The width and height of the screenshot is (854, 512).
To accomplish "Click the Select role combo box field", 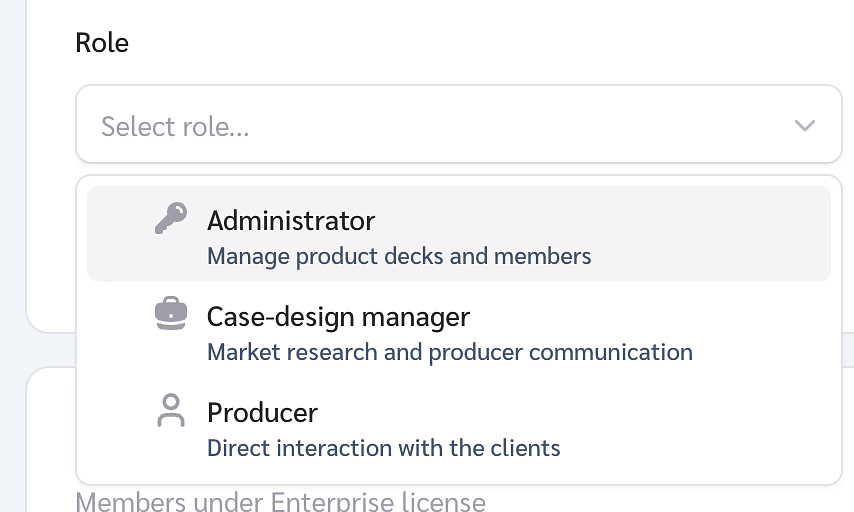I will coord(458,125).
